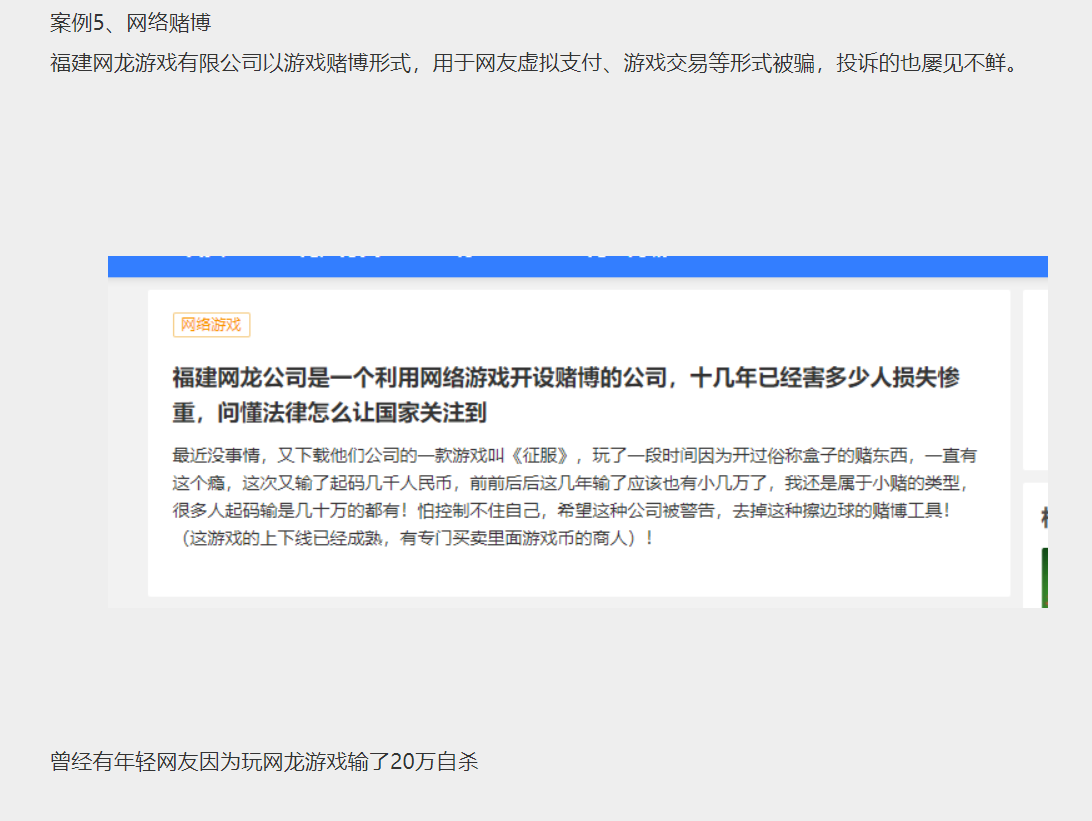Open the complaint title 福建网龙公司是一个利用网络游戏开设赌博的公司
This screenshot has width=1092, height=821.
(x=566, y=395)
